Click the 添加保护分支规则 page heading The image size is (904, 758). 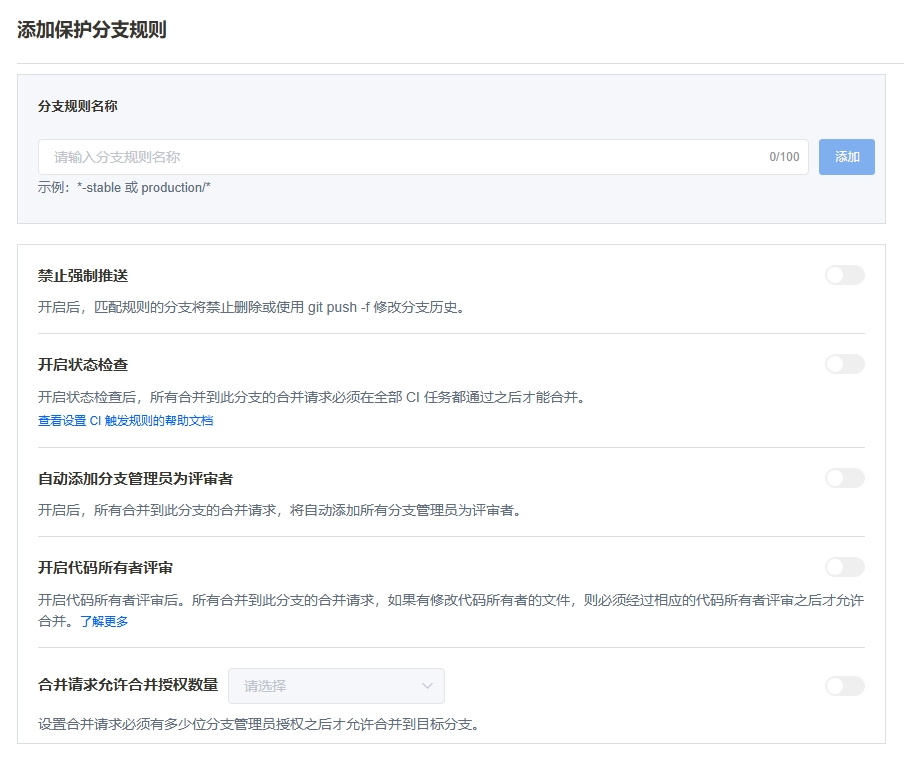[92, 29]
